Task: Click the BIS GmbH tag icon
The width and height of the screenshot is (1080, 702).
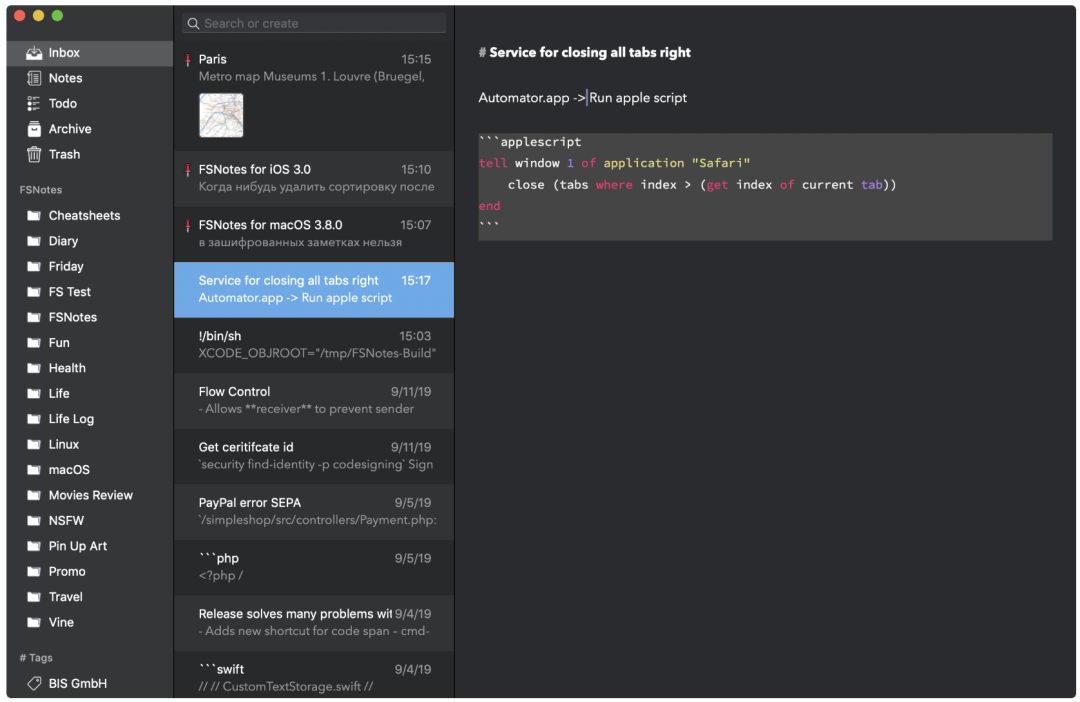Action: pyautogui.click(x=34, y=684)
